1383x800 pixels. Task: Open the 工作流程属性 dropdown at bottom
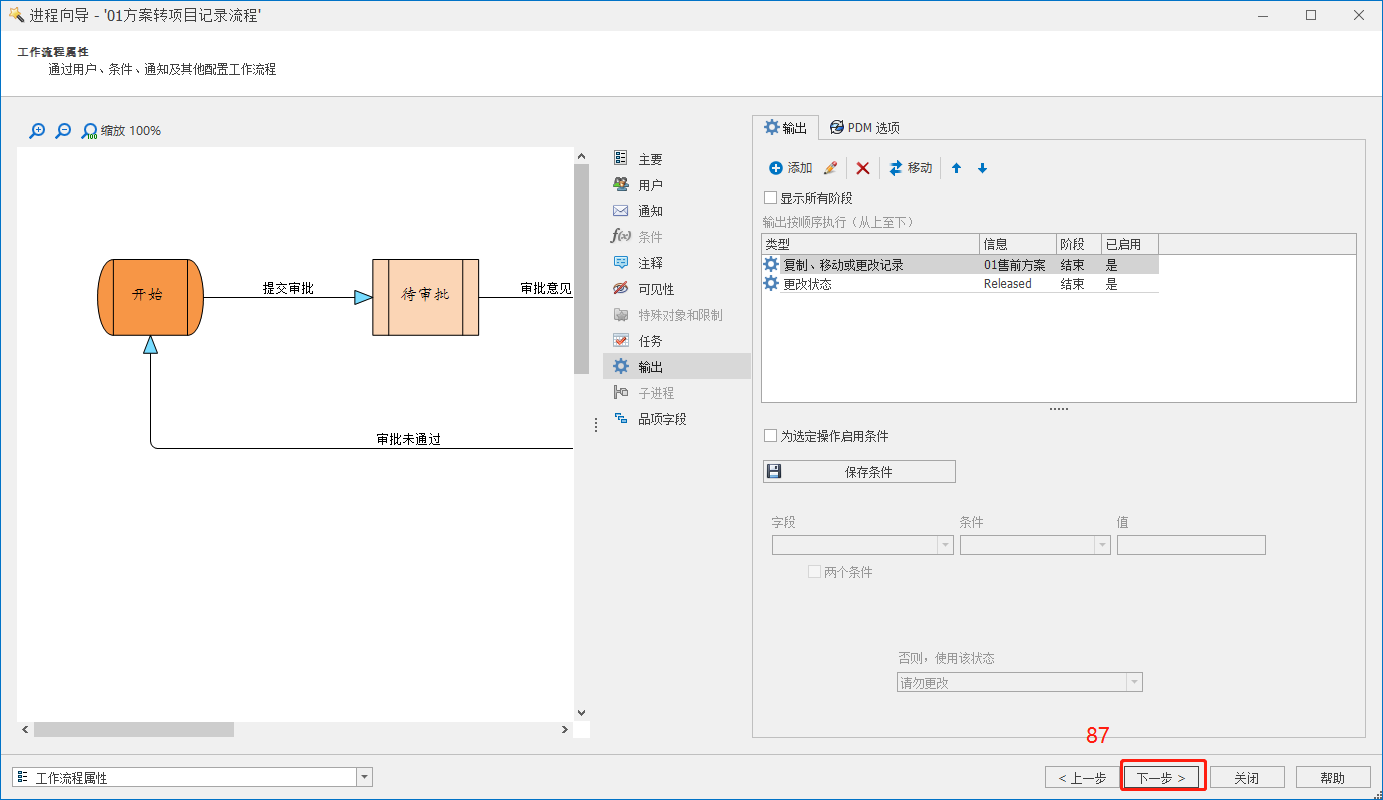point(365,777)
